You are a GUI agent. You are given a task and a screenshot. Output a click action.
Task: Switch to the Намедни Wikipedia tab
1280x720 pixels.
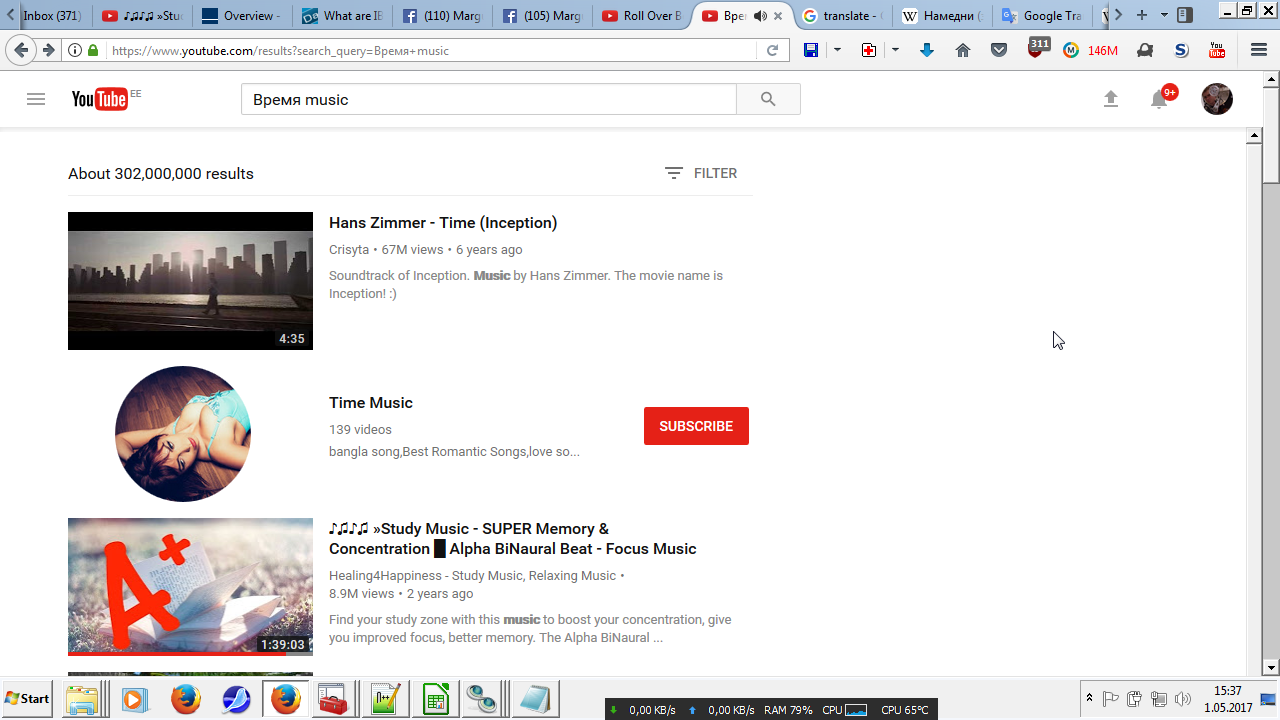(943, 16)
